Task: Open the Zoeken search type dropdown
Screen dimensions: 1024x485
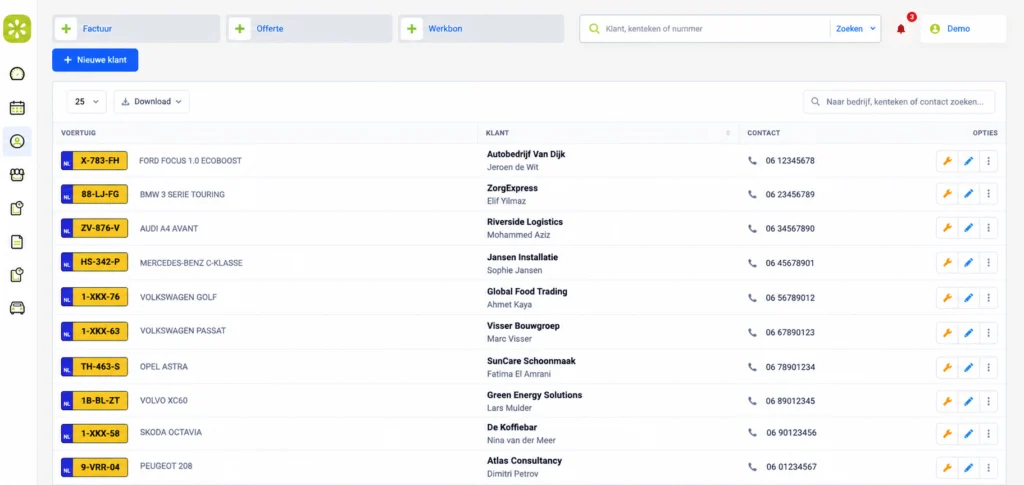Action: (856, 29)
